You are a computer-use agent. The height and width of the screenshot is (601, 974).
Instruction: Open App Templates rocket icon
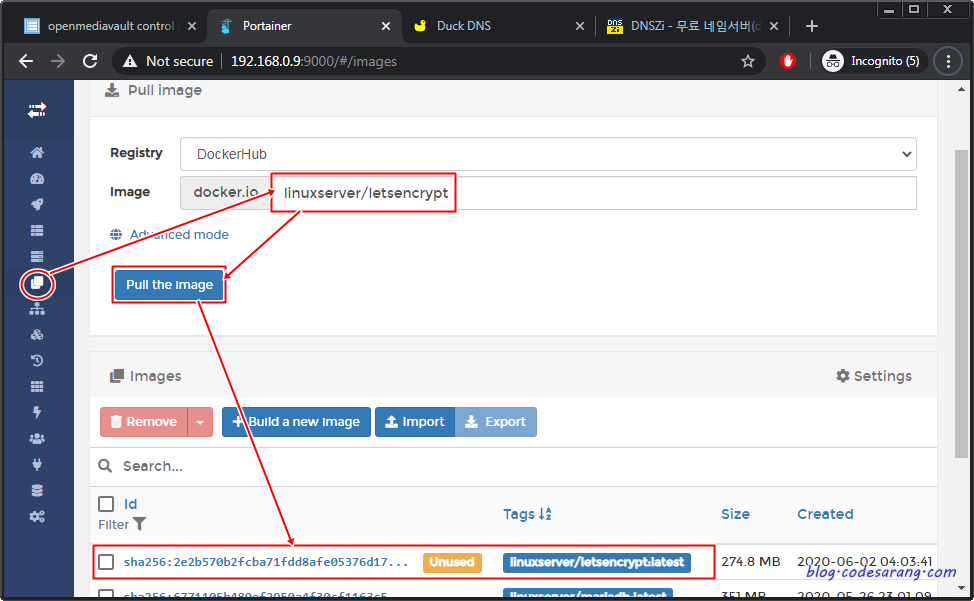coord(37,204)
